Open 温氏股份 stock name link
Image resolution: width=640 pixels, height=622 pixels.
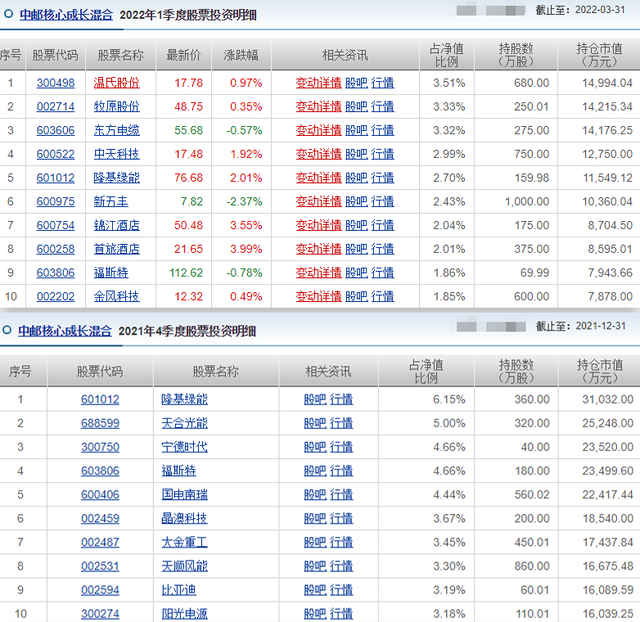(117, 83)
